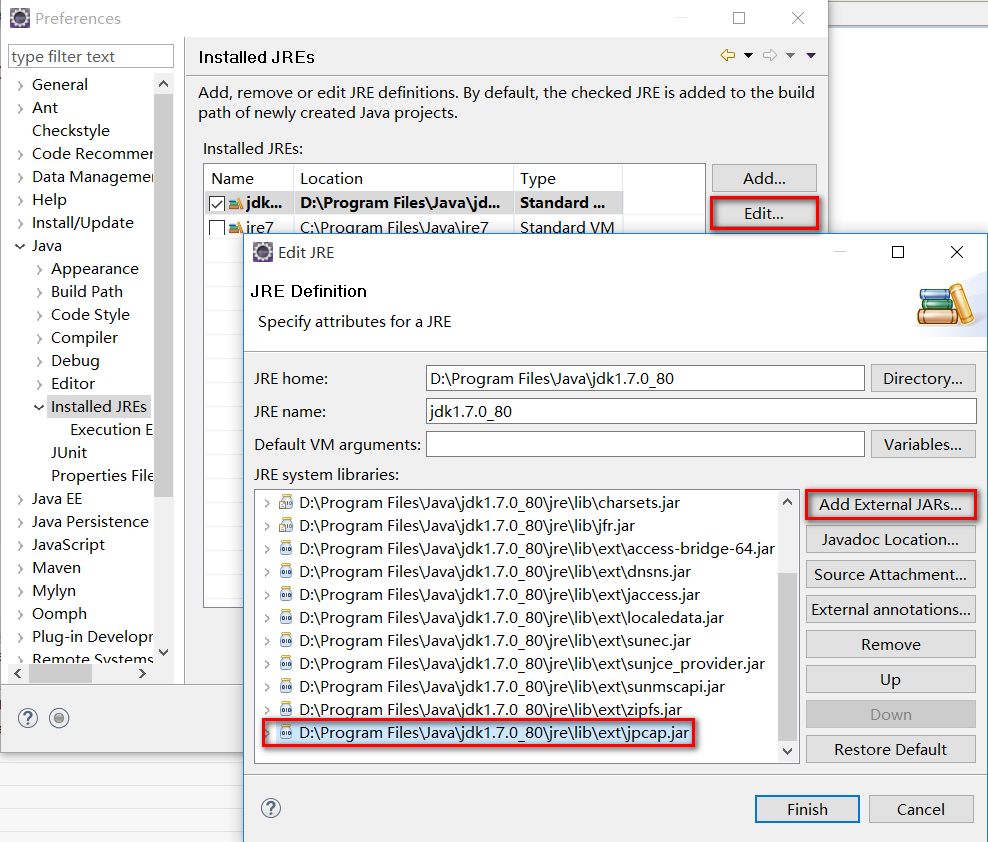Click Add External JARs button
This screenshot has width=988, height=842.
[890, 504]
